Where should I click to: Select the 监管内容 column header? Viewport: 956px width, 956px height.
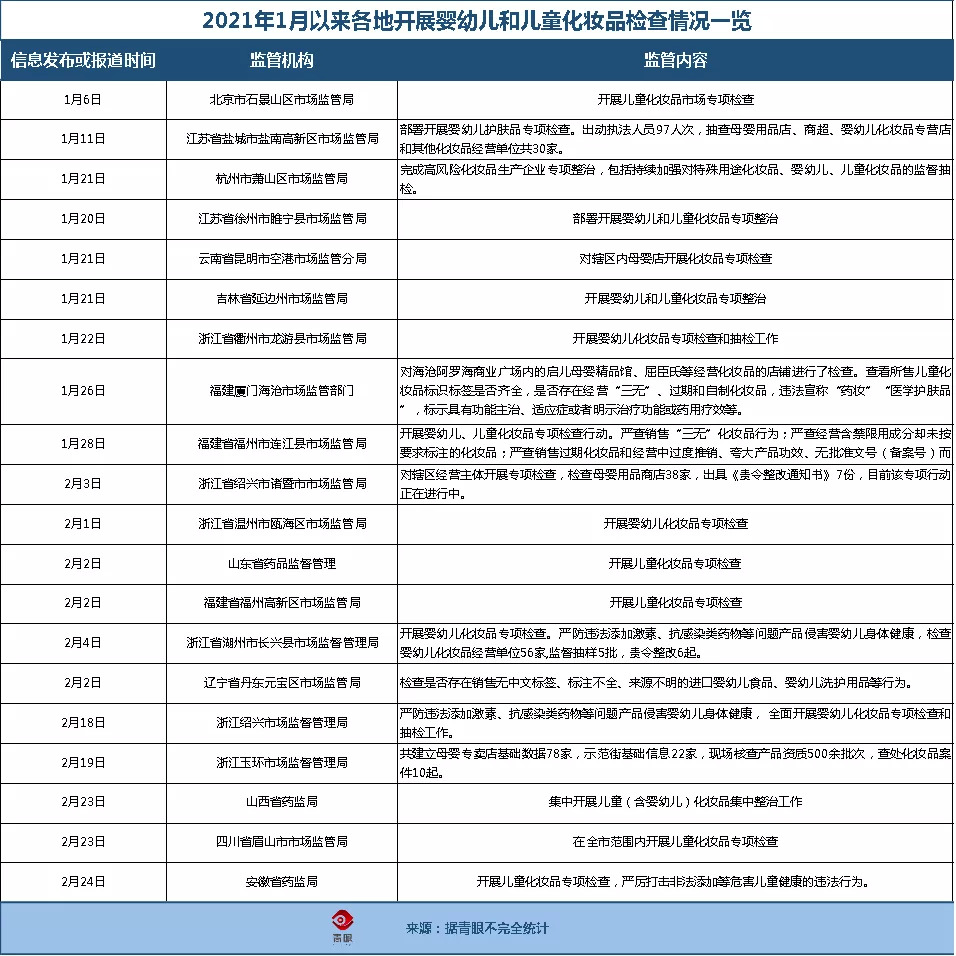point(676,60)
